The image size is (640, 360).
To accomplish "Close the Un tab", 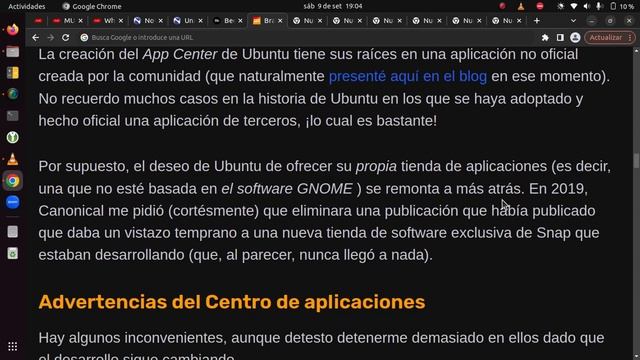I will point(200,20).
